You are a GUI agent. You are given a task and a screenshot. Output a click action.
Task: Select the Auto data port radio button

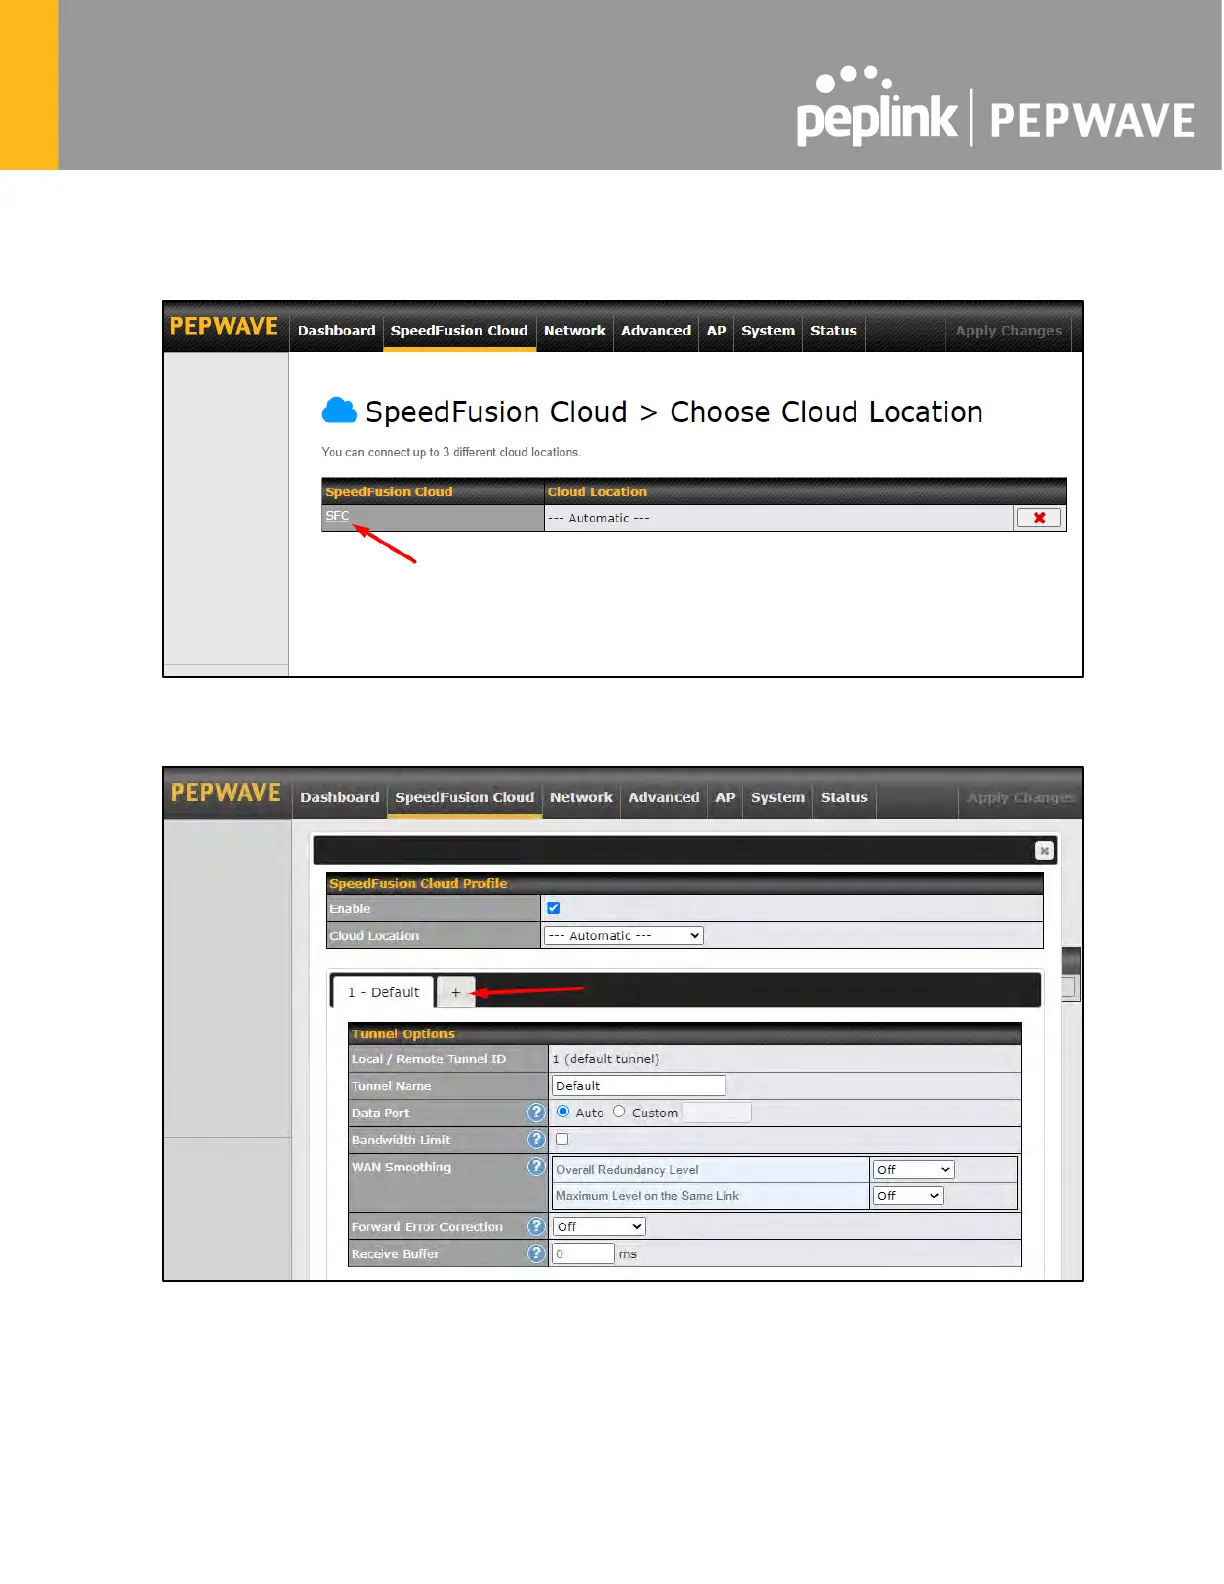click(563, 1111)
